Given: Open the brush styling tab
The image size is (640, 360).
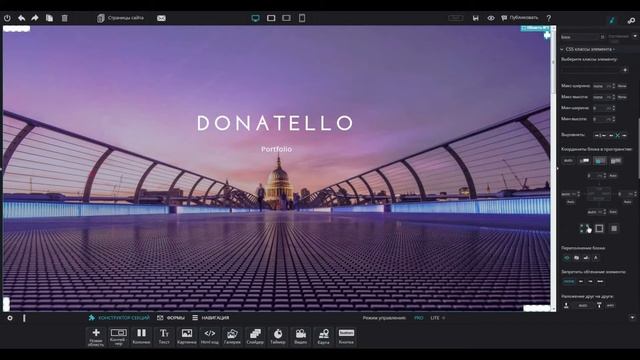Looking at the screenshot, I should tap(611, 20).
